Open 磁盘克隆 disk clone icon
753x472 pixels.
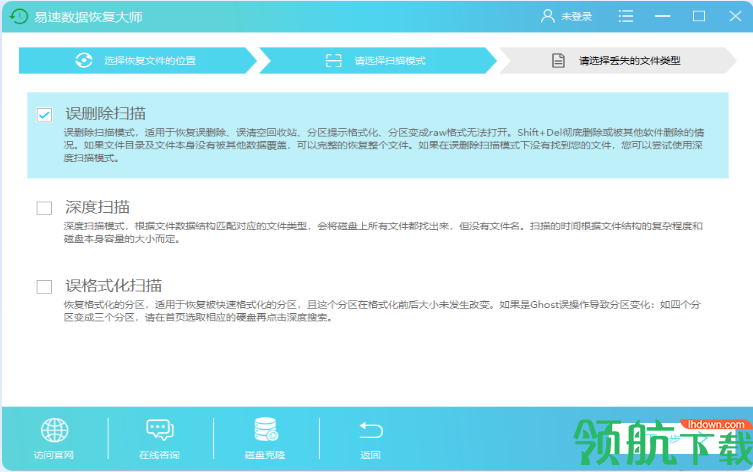coord(266,429)
